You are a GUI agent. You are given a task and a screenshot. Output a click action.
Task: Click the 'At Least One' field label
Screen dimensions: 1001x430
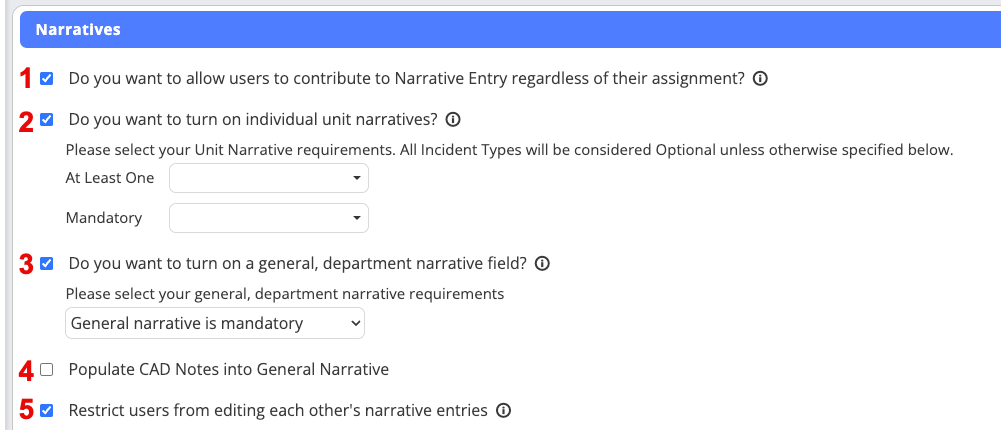pyautogui.click(x=110, y=178)
